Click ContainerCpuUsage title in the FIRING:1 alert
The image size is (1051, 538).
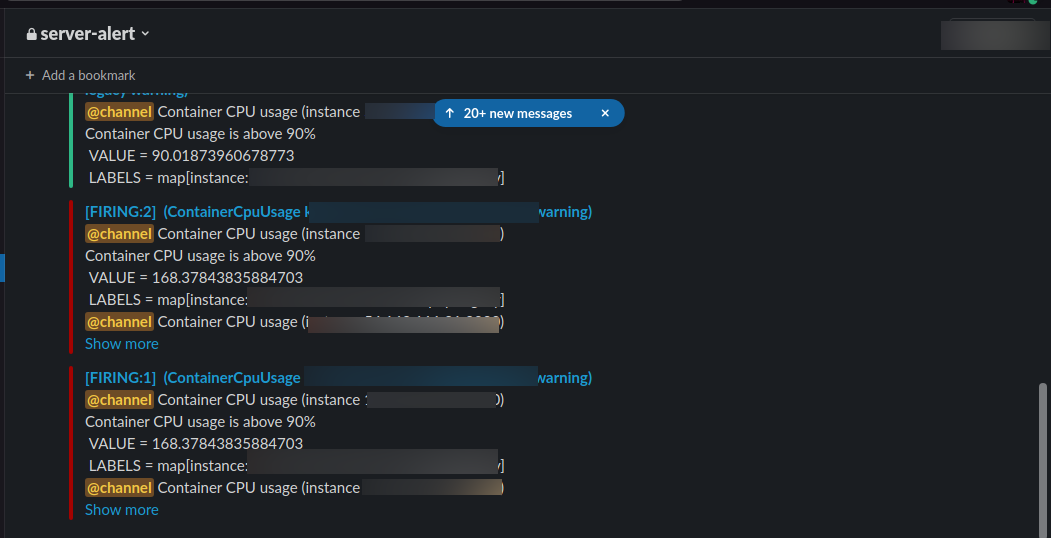[233, 377]
